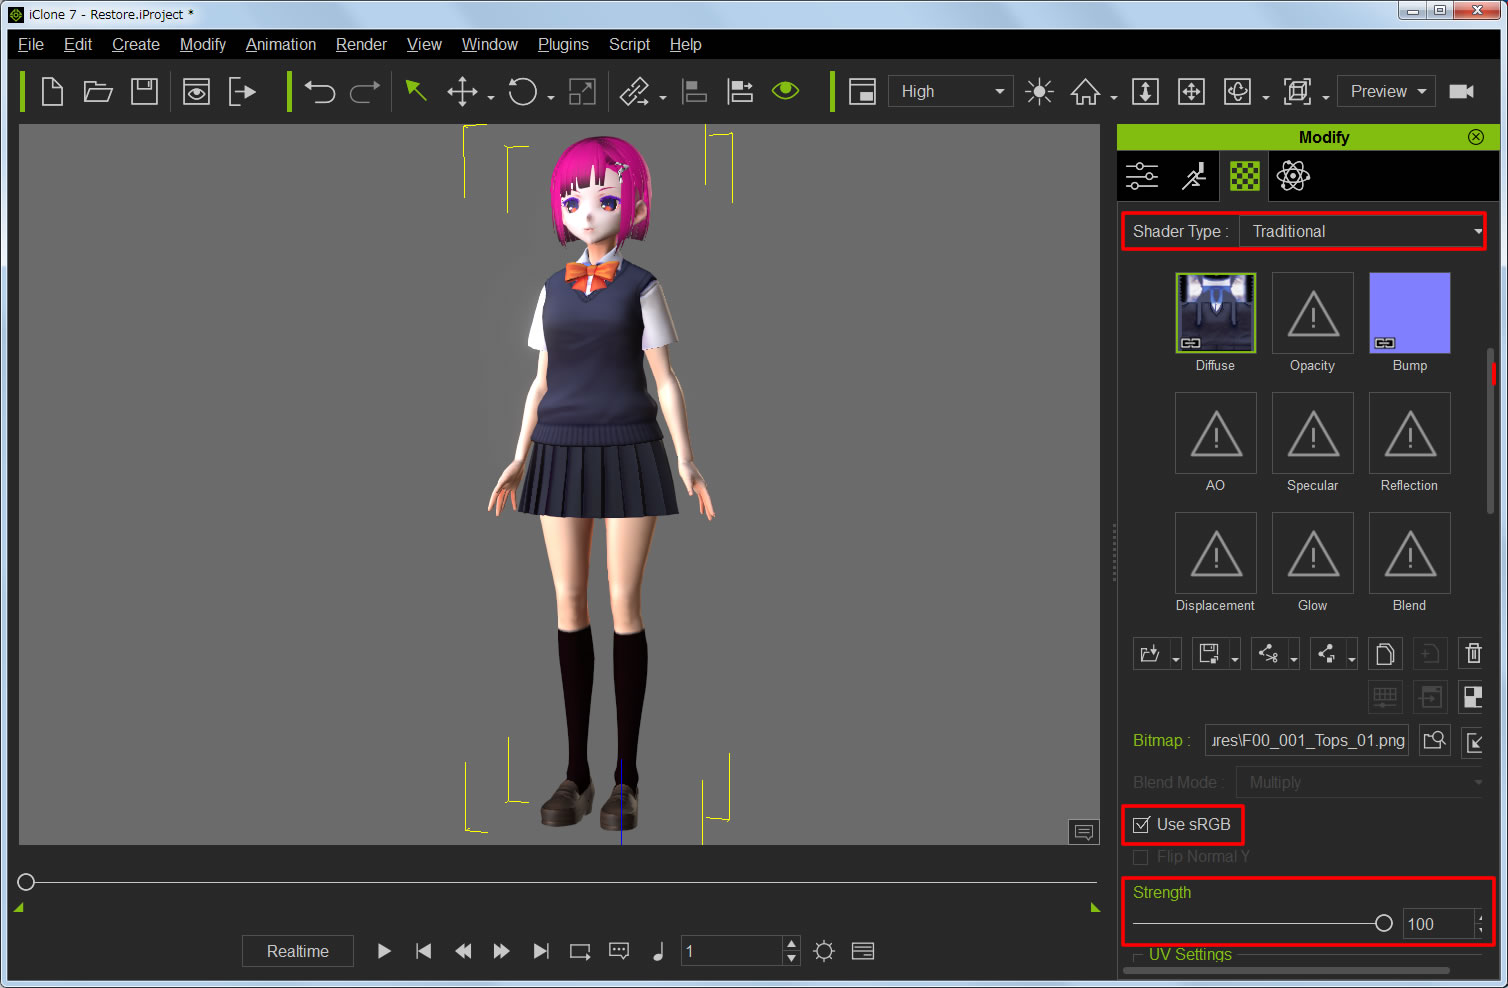Select the AO texture slot

click(1216, 433)
